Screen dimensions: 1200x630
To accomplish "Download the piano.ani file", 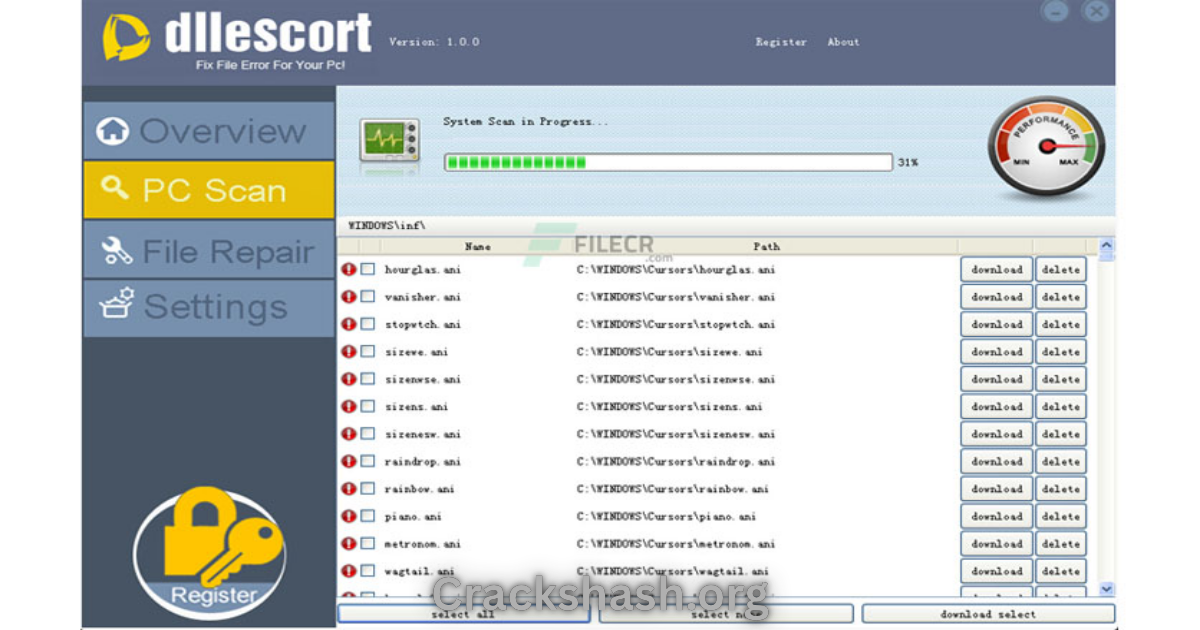I will click(997, 517).
